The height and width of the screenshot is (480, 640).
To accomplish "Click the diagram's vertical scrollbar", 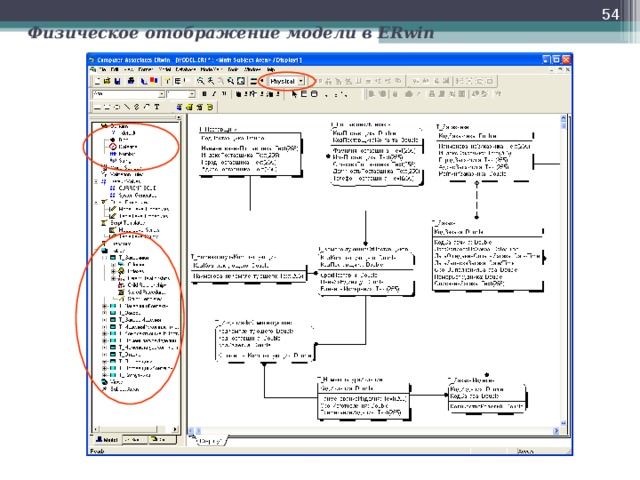I will point(567,280).
